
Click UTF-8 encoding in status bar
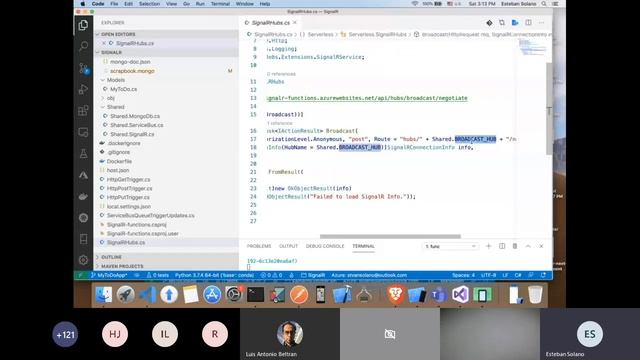coord(489,275)
